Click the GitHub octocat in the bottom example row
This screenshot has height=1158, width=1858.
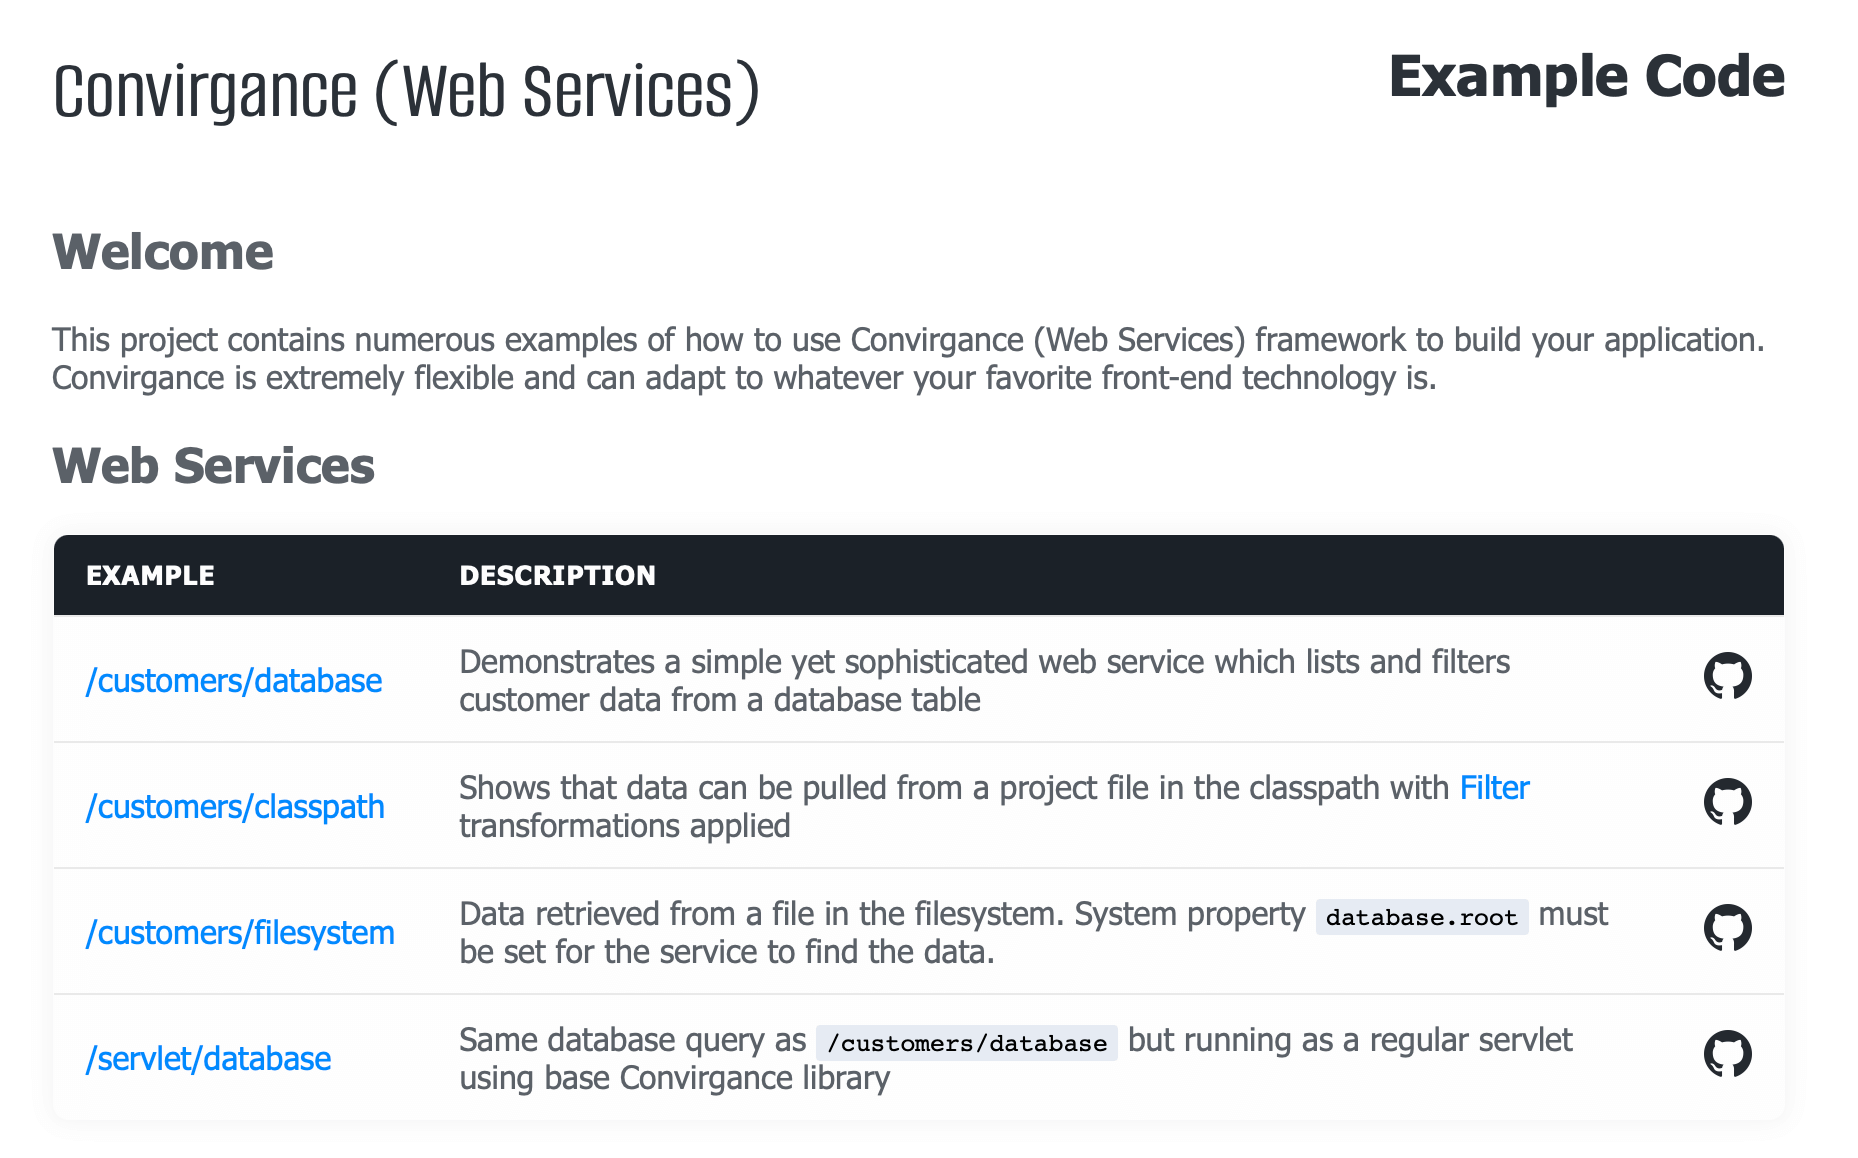pos(1729,1055)
